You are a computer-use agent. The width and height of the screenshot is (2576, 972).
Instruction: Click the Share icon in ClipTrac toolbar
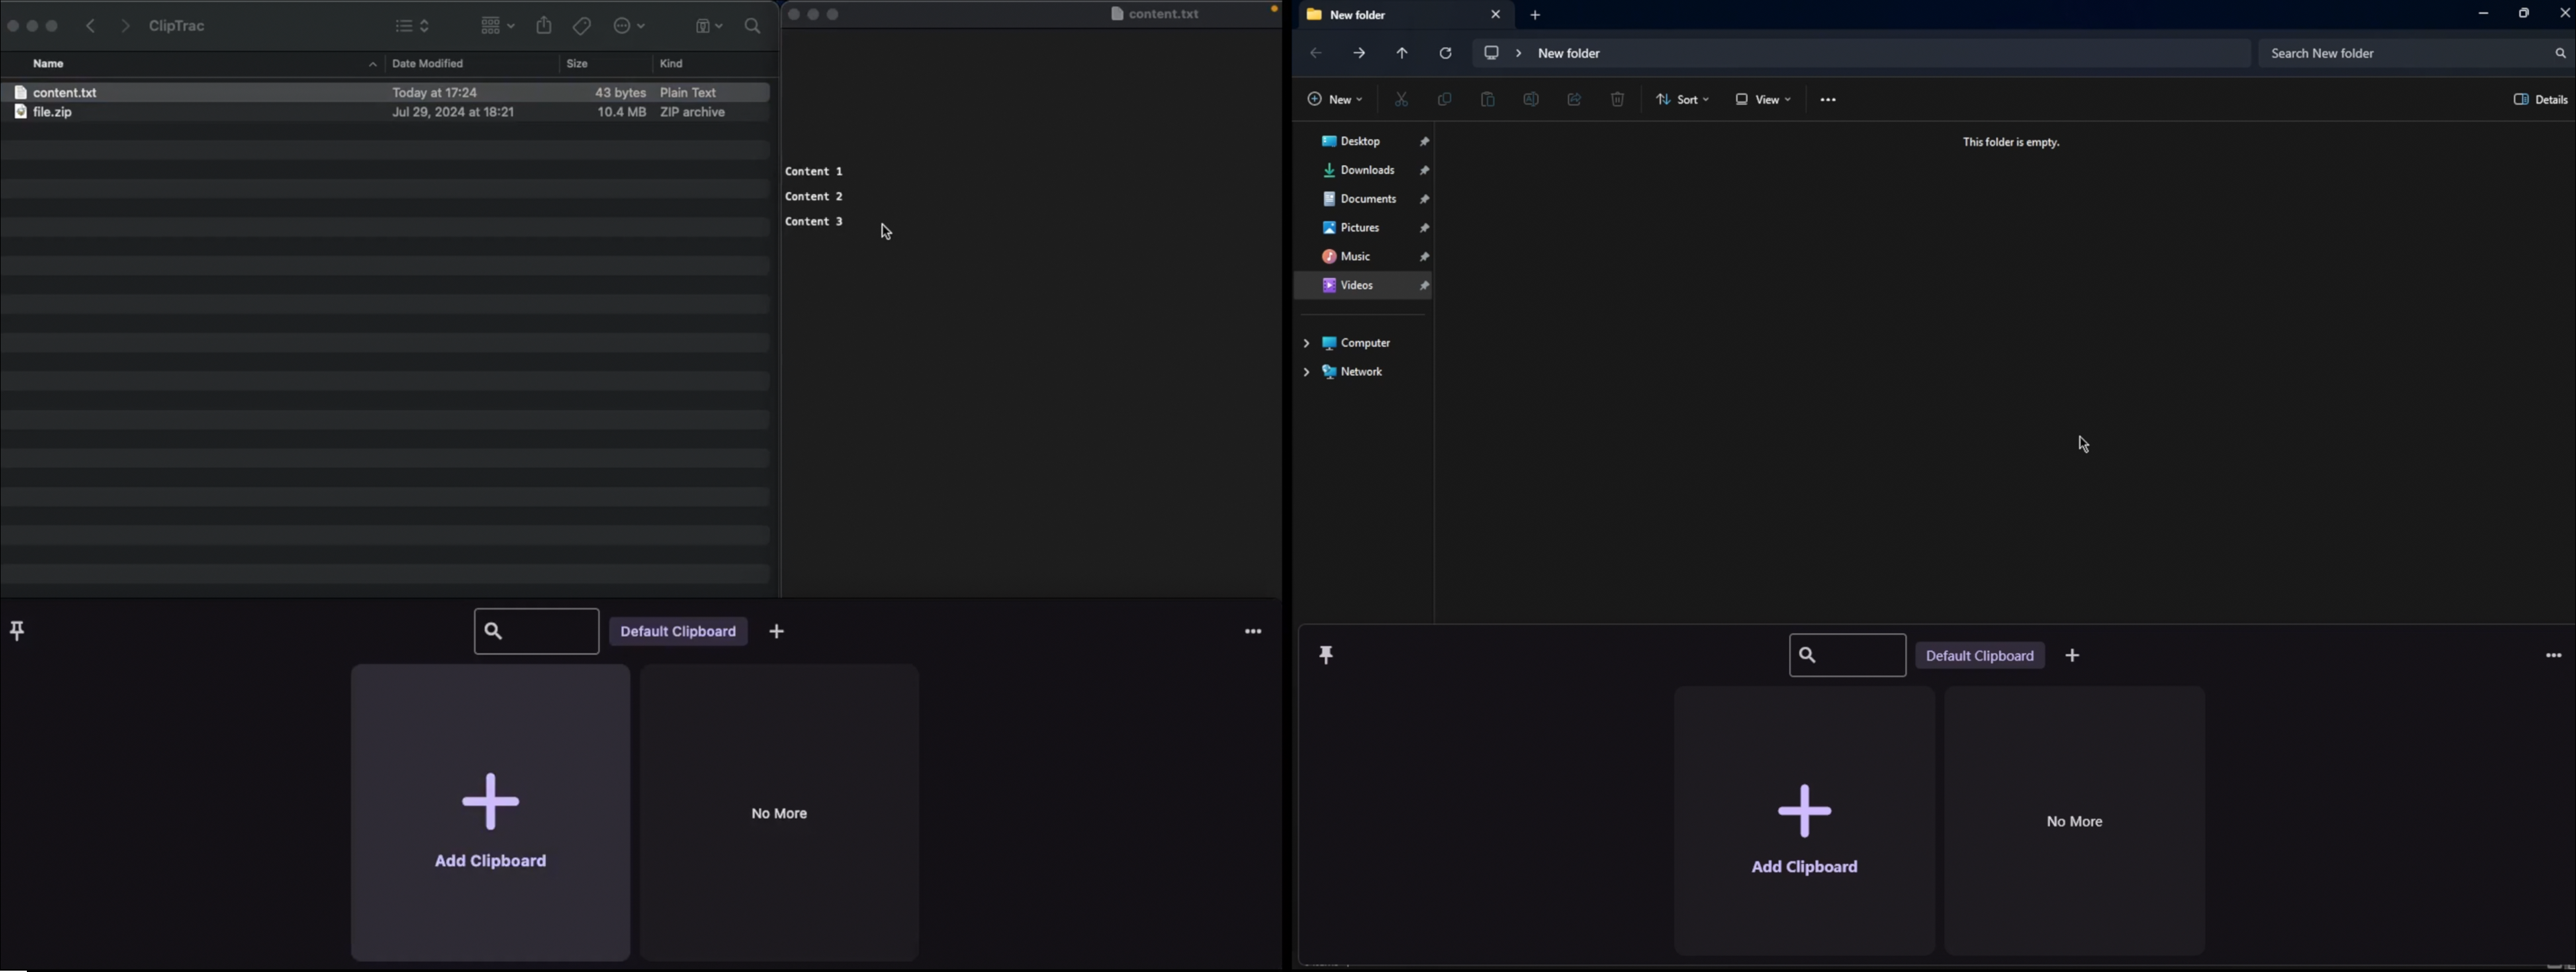544,25
